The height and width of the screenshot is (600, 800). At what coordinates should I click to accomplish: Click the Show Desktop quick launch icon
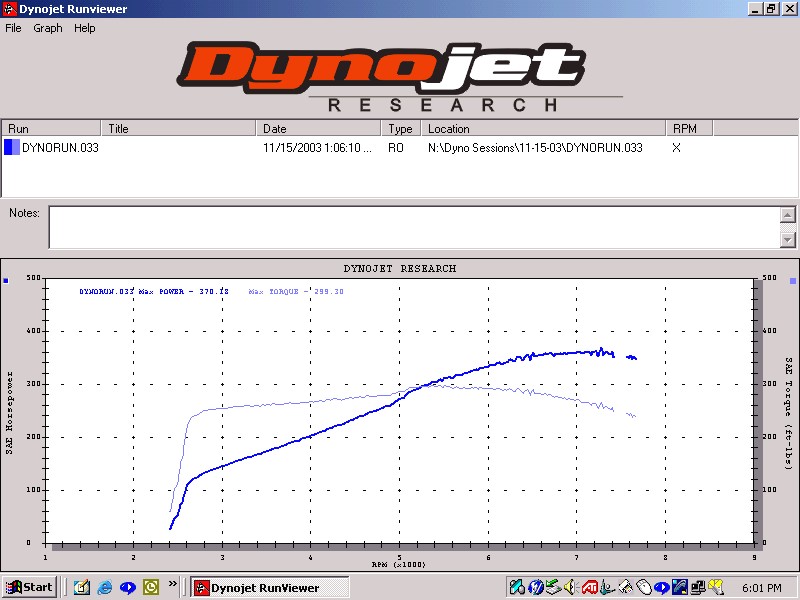click(82, 588)
